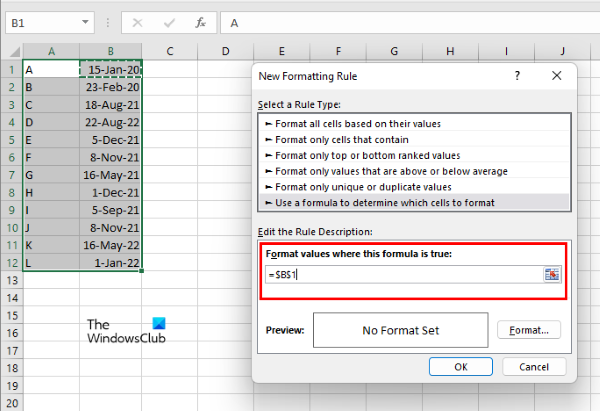Select 'Format all cells based on their values'
The height and width of the screenshot is (411, 600).
349,123
